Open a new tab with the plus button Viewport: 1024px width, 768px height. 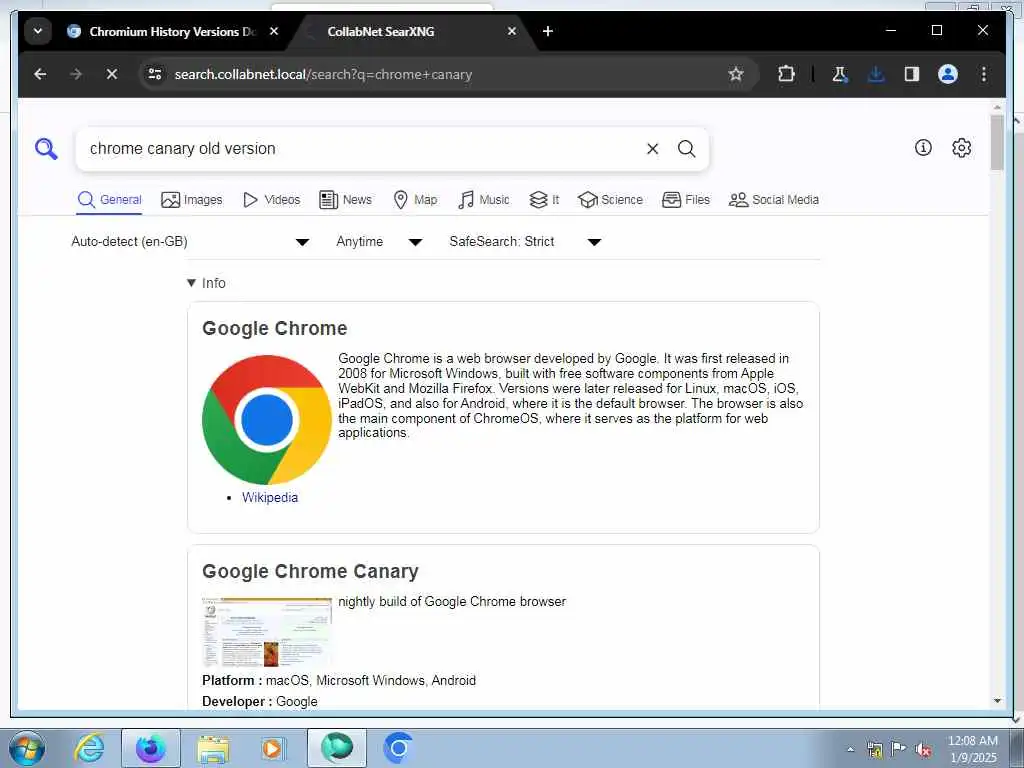pyautogui.click(x=548, y=31)
